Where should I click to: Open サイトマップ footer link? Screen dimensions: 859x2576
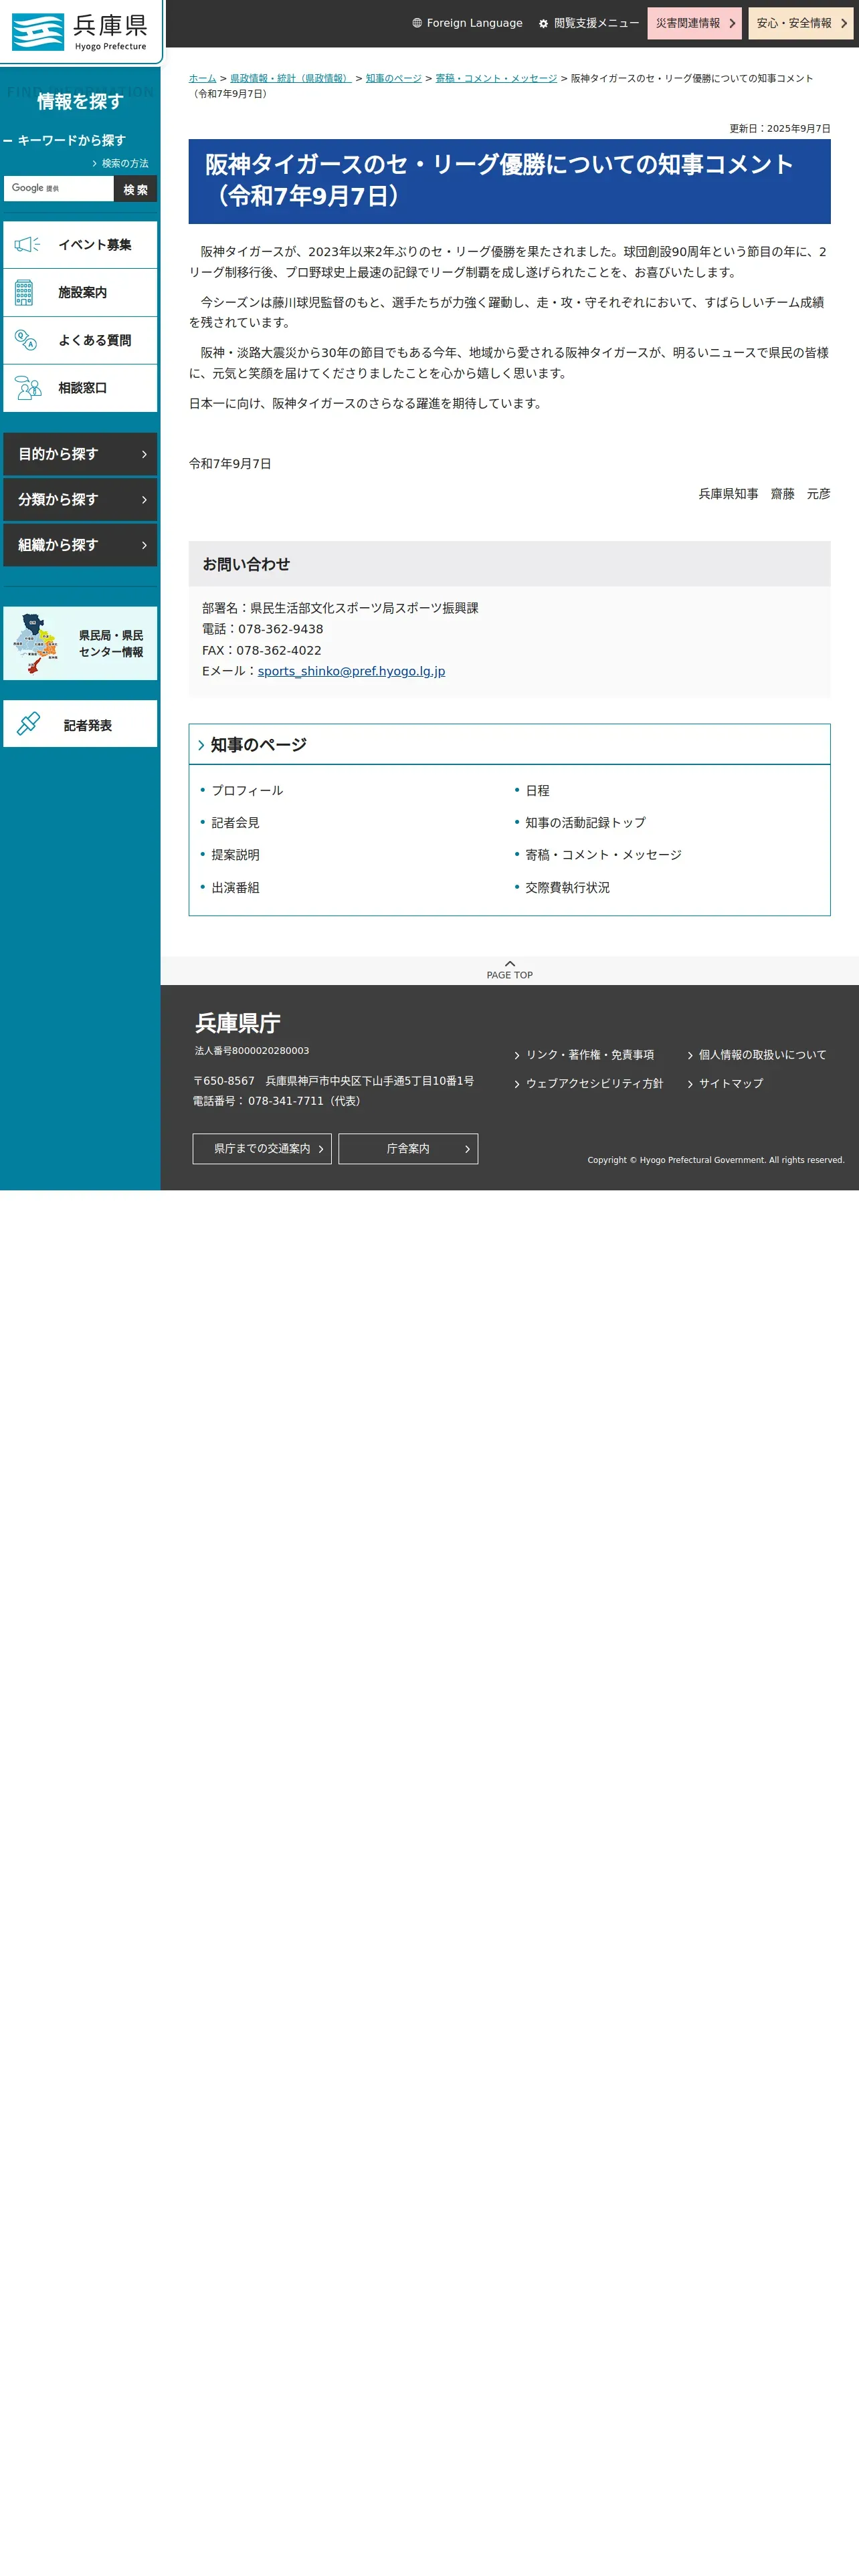[730, 1084]
